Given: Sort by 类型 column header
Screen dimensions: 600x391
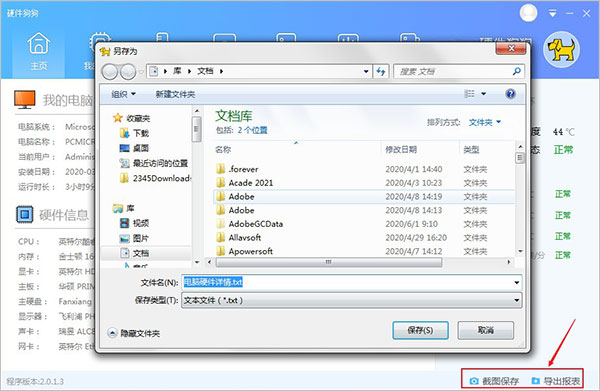Looking at the screenshot, I should 471,150.
